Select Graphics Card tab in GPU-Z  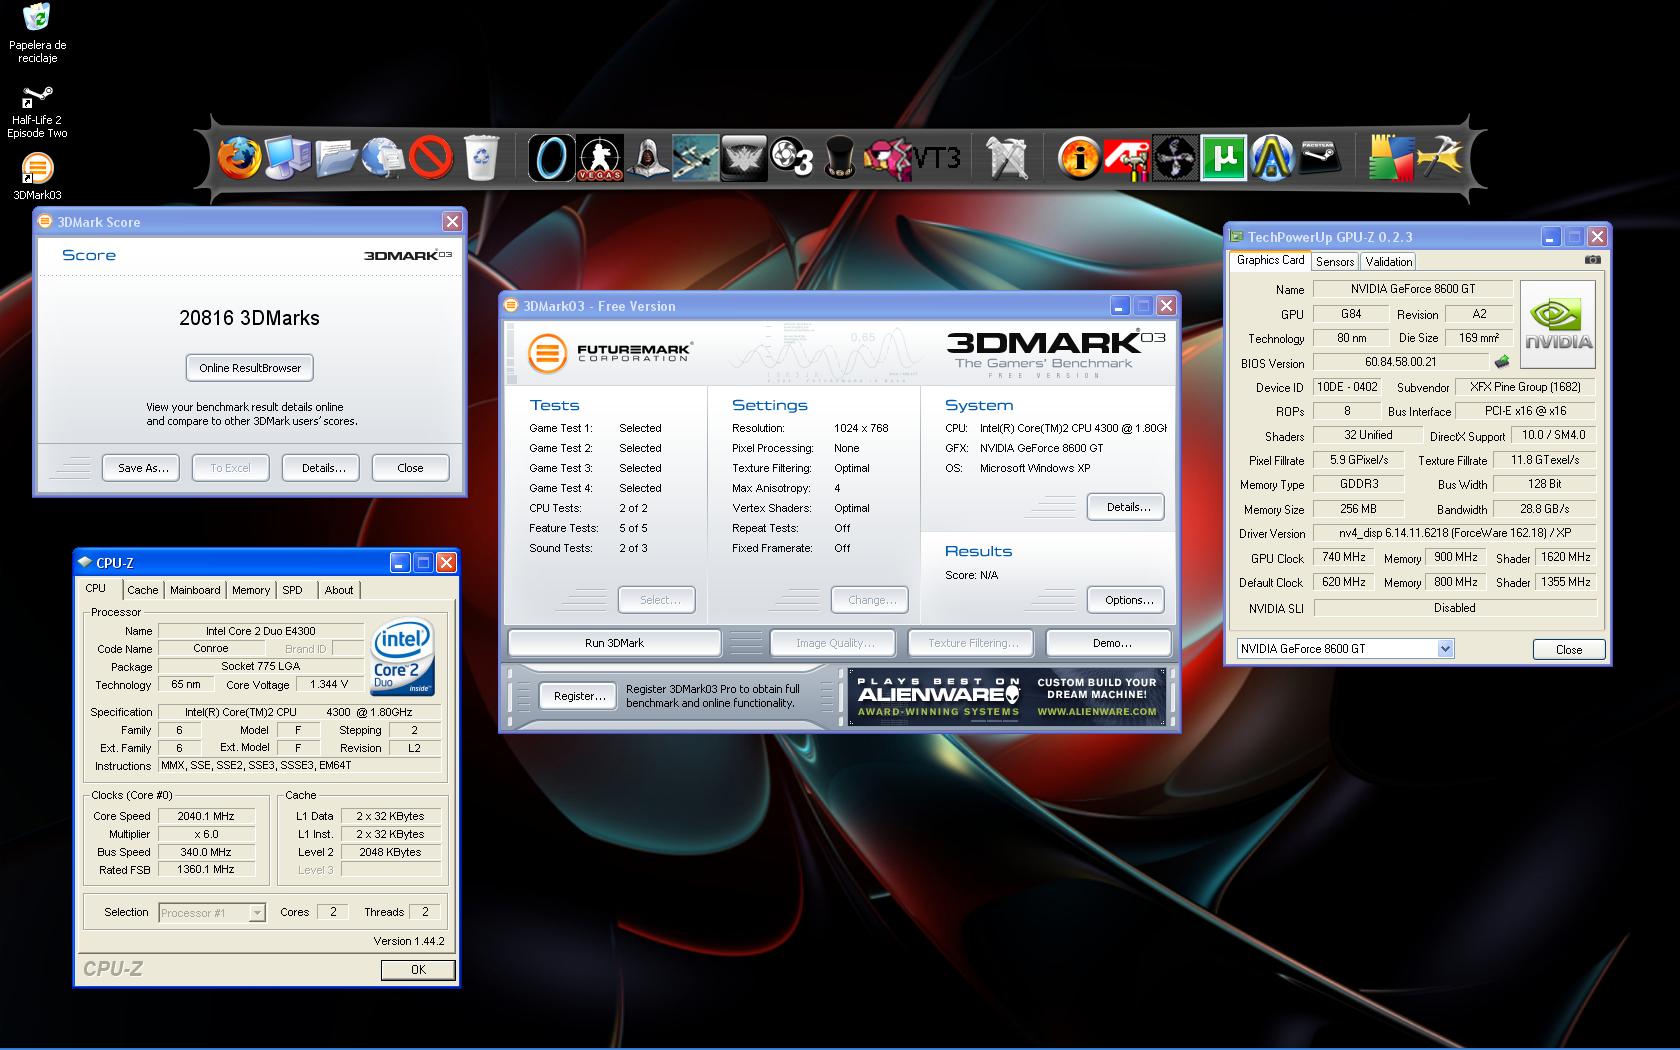pos(1270,260)
